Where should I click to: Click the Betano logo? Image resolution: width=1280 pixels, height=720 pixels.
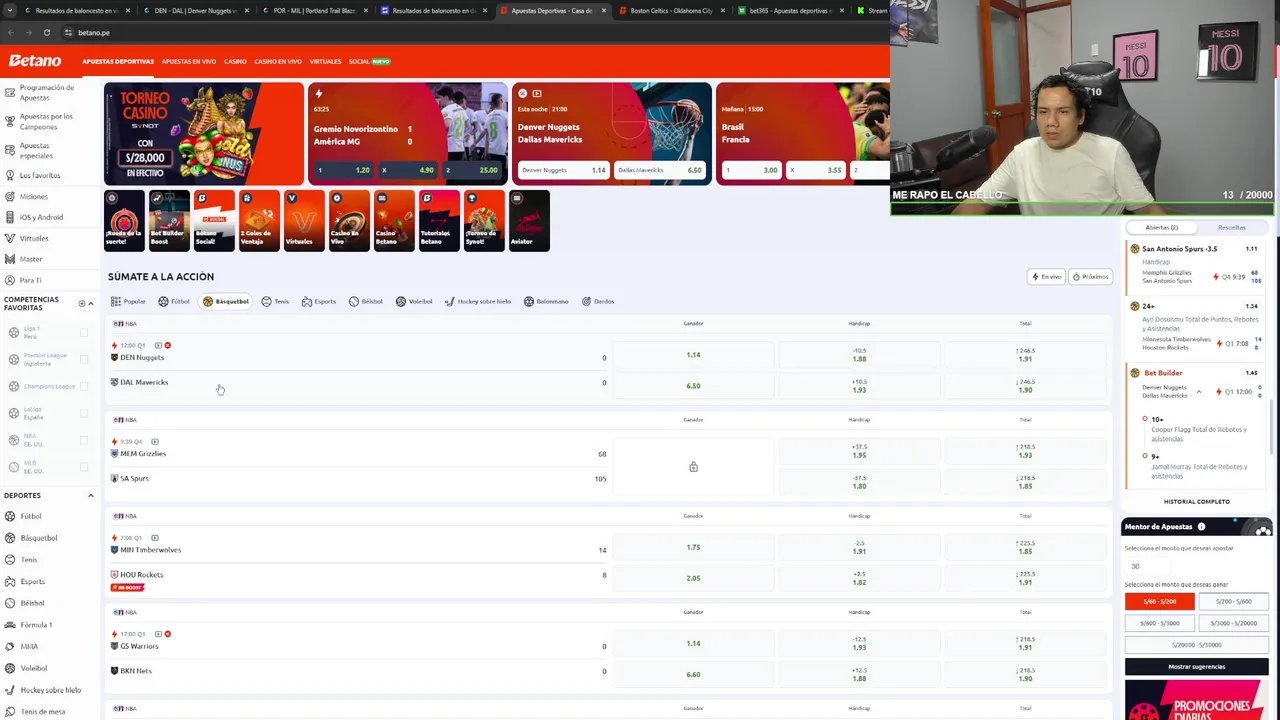pyautogui.click(x=35, y=61)
